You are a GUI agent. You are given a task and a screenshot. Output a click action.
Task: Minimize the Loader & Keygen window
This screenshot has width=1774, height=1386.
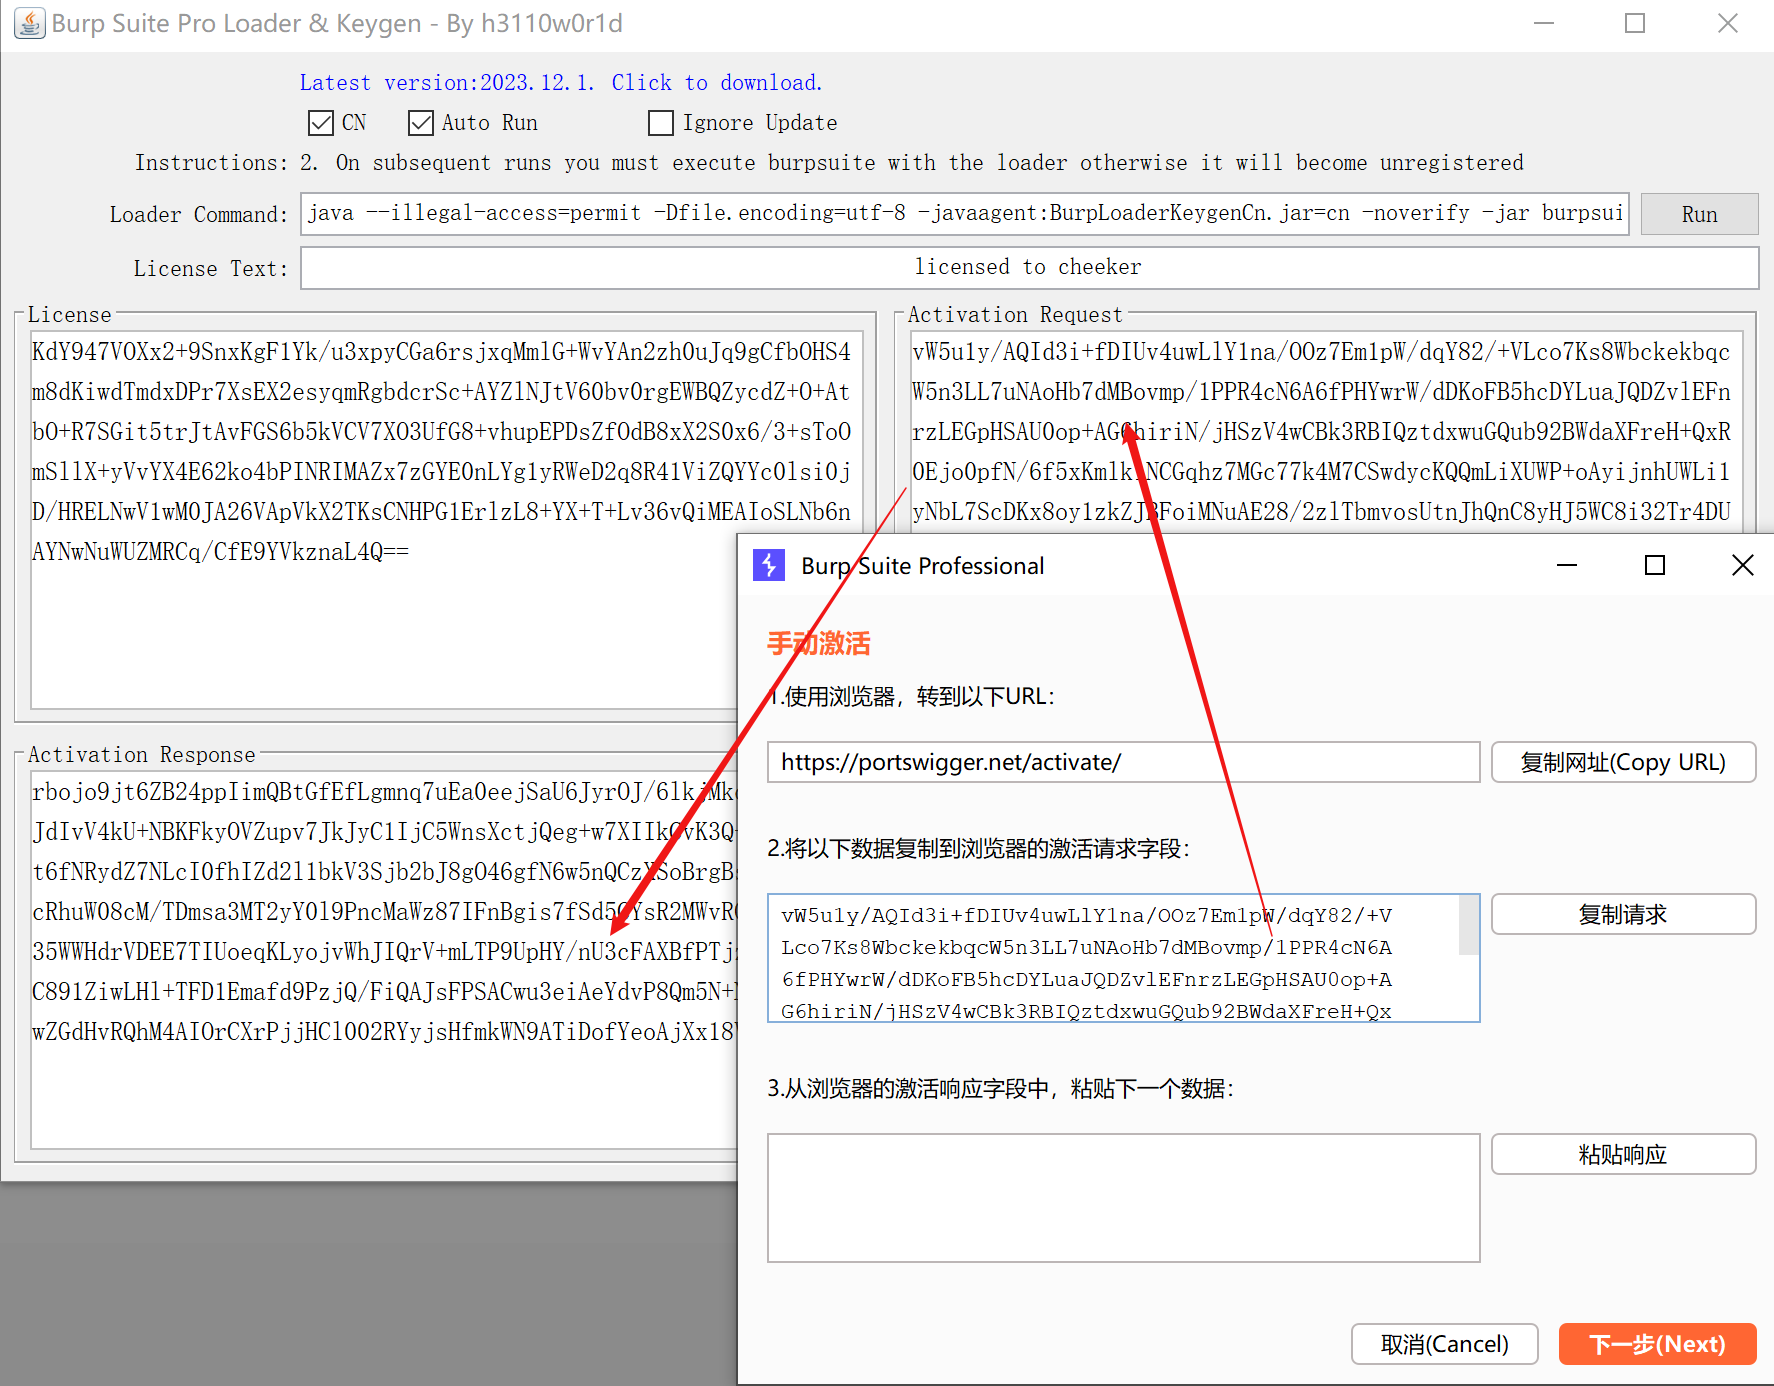(1544, 23)
